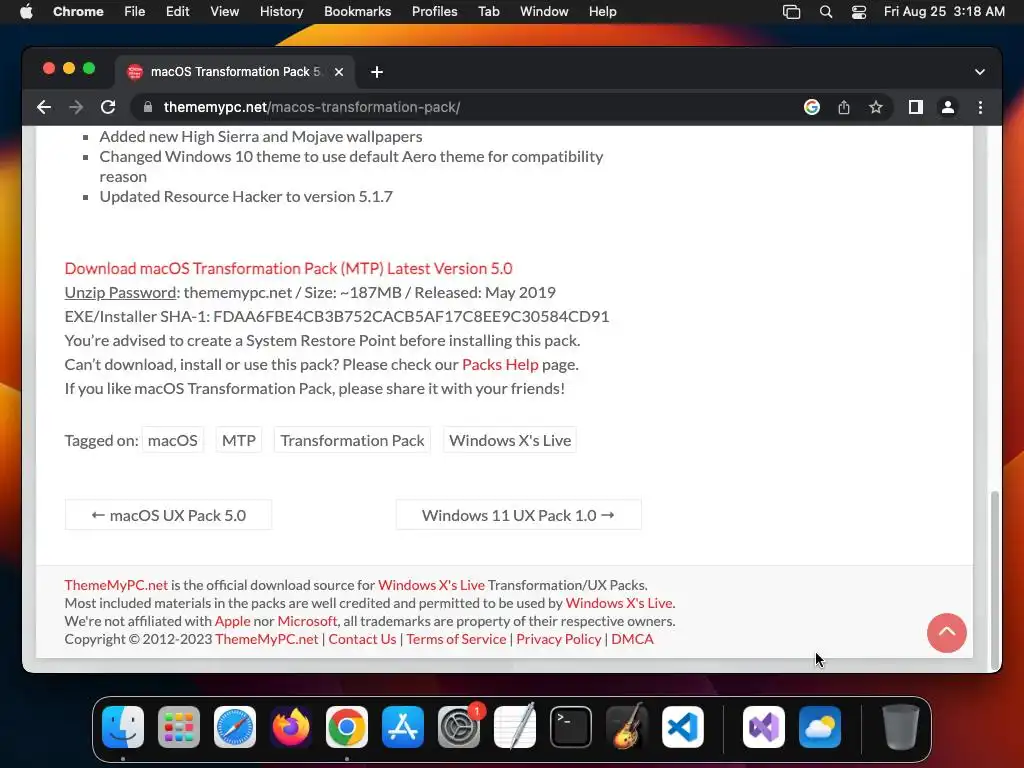Launch Terminal from the Dock
The width and height of the screenshot is (1024, 768).
571,727
